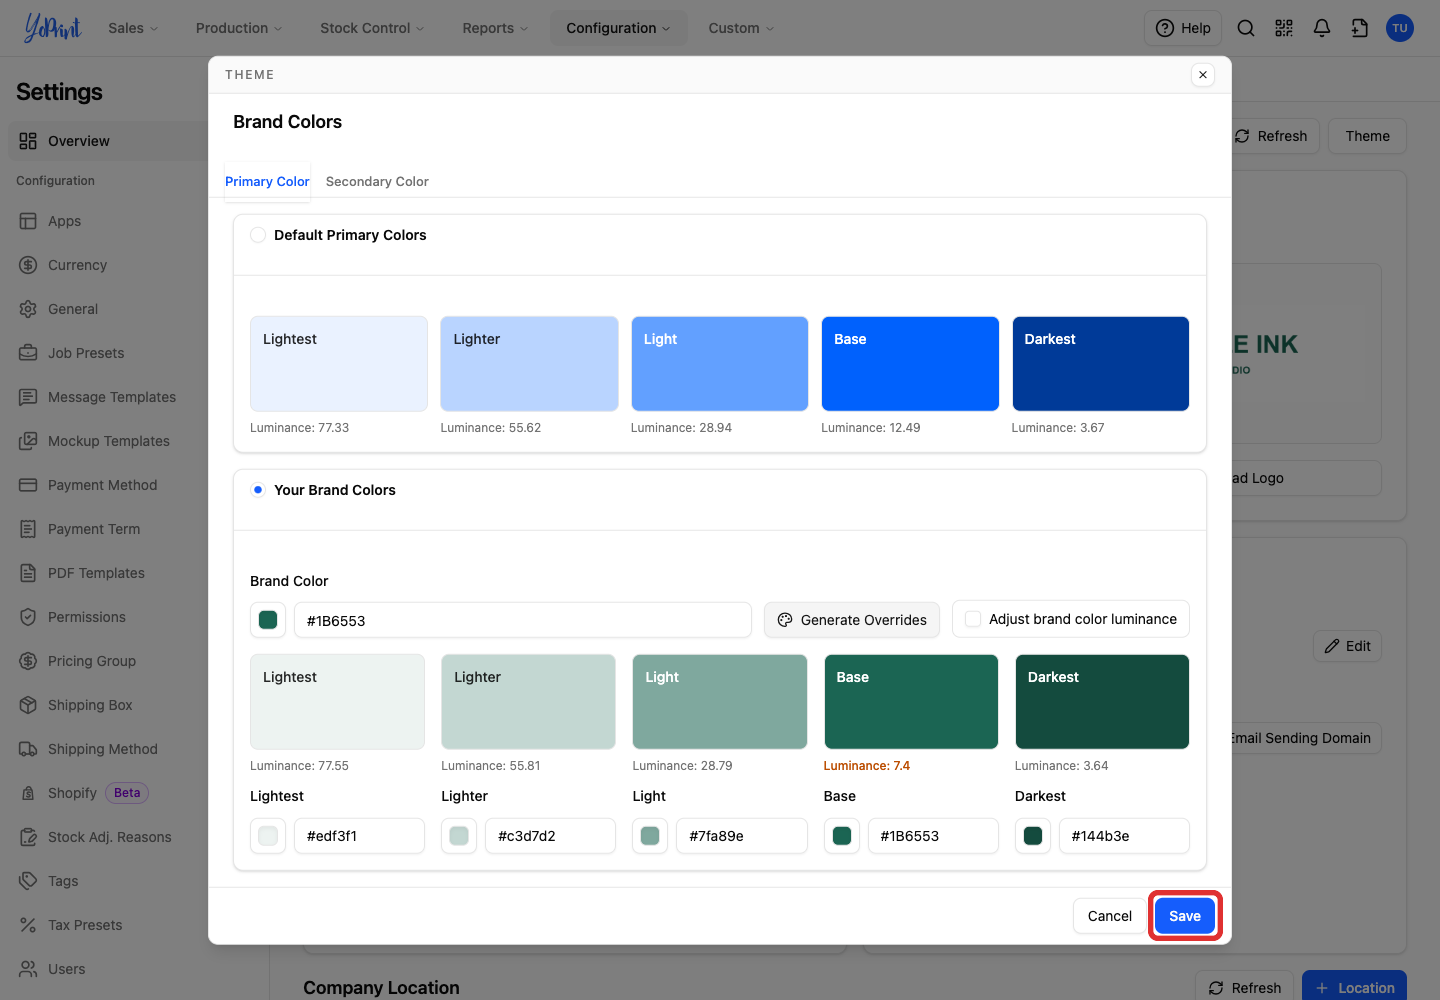1440x1000 pixels.
Task: Cancel the theme dialog
Action: [1110, 916]
